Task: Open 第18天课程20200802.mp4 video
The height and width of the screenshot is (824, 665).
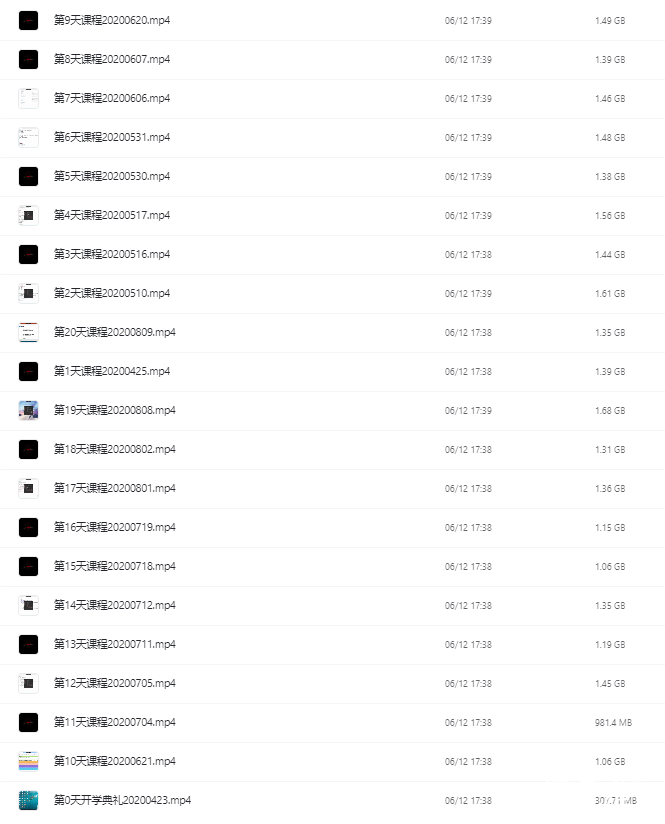Action: (115, 449)
